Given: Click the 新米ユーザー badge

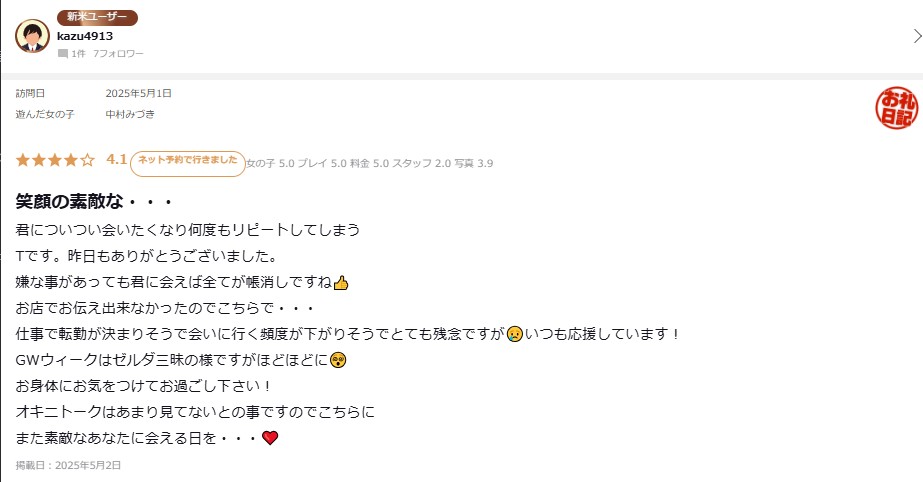Looking at the screenshot, I should click(x=97, y=17).
